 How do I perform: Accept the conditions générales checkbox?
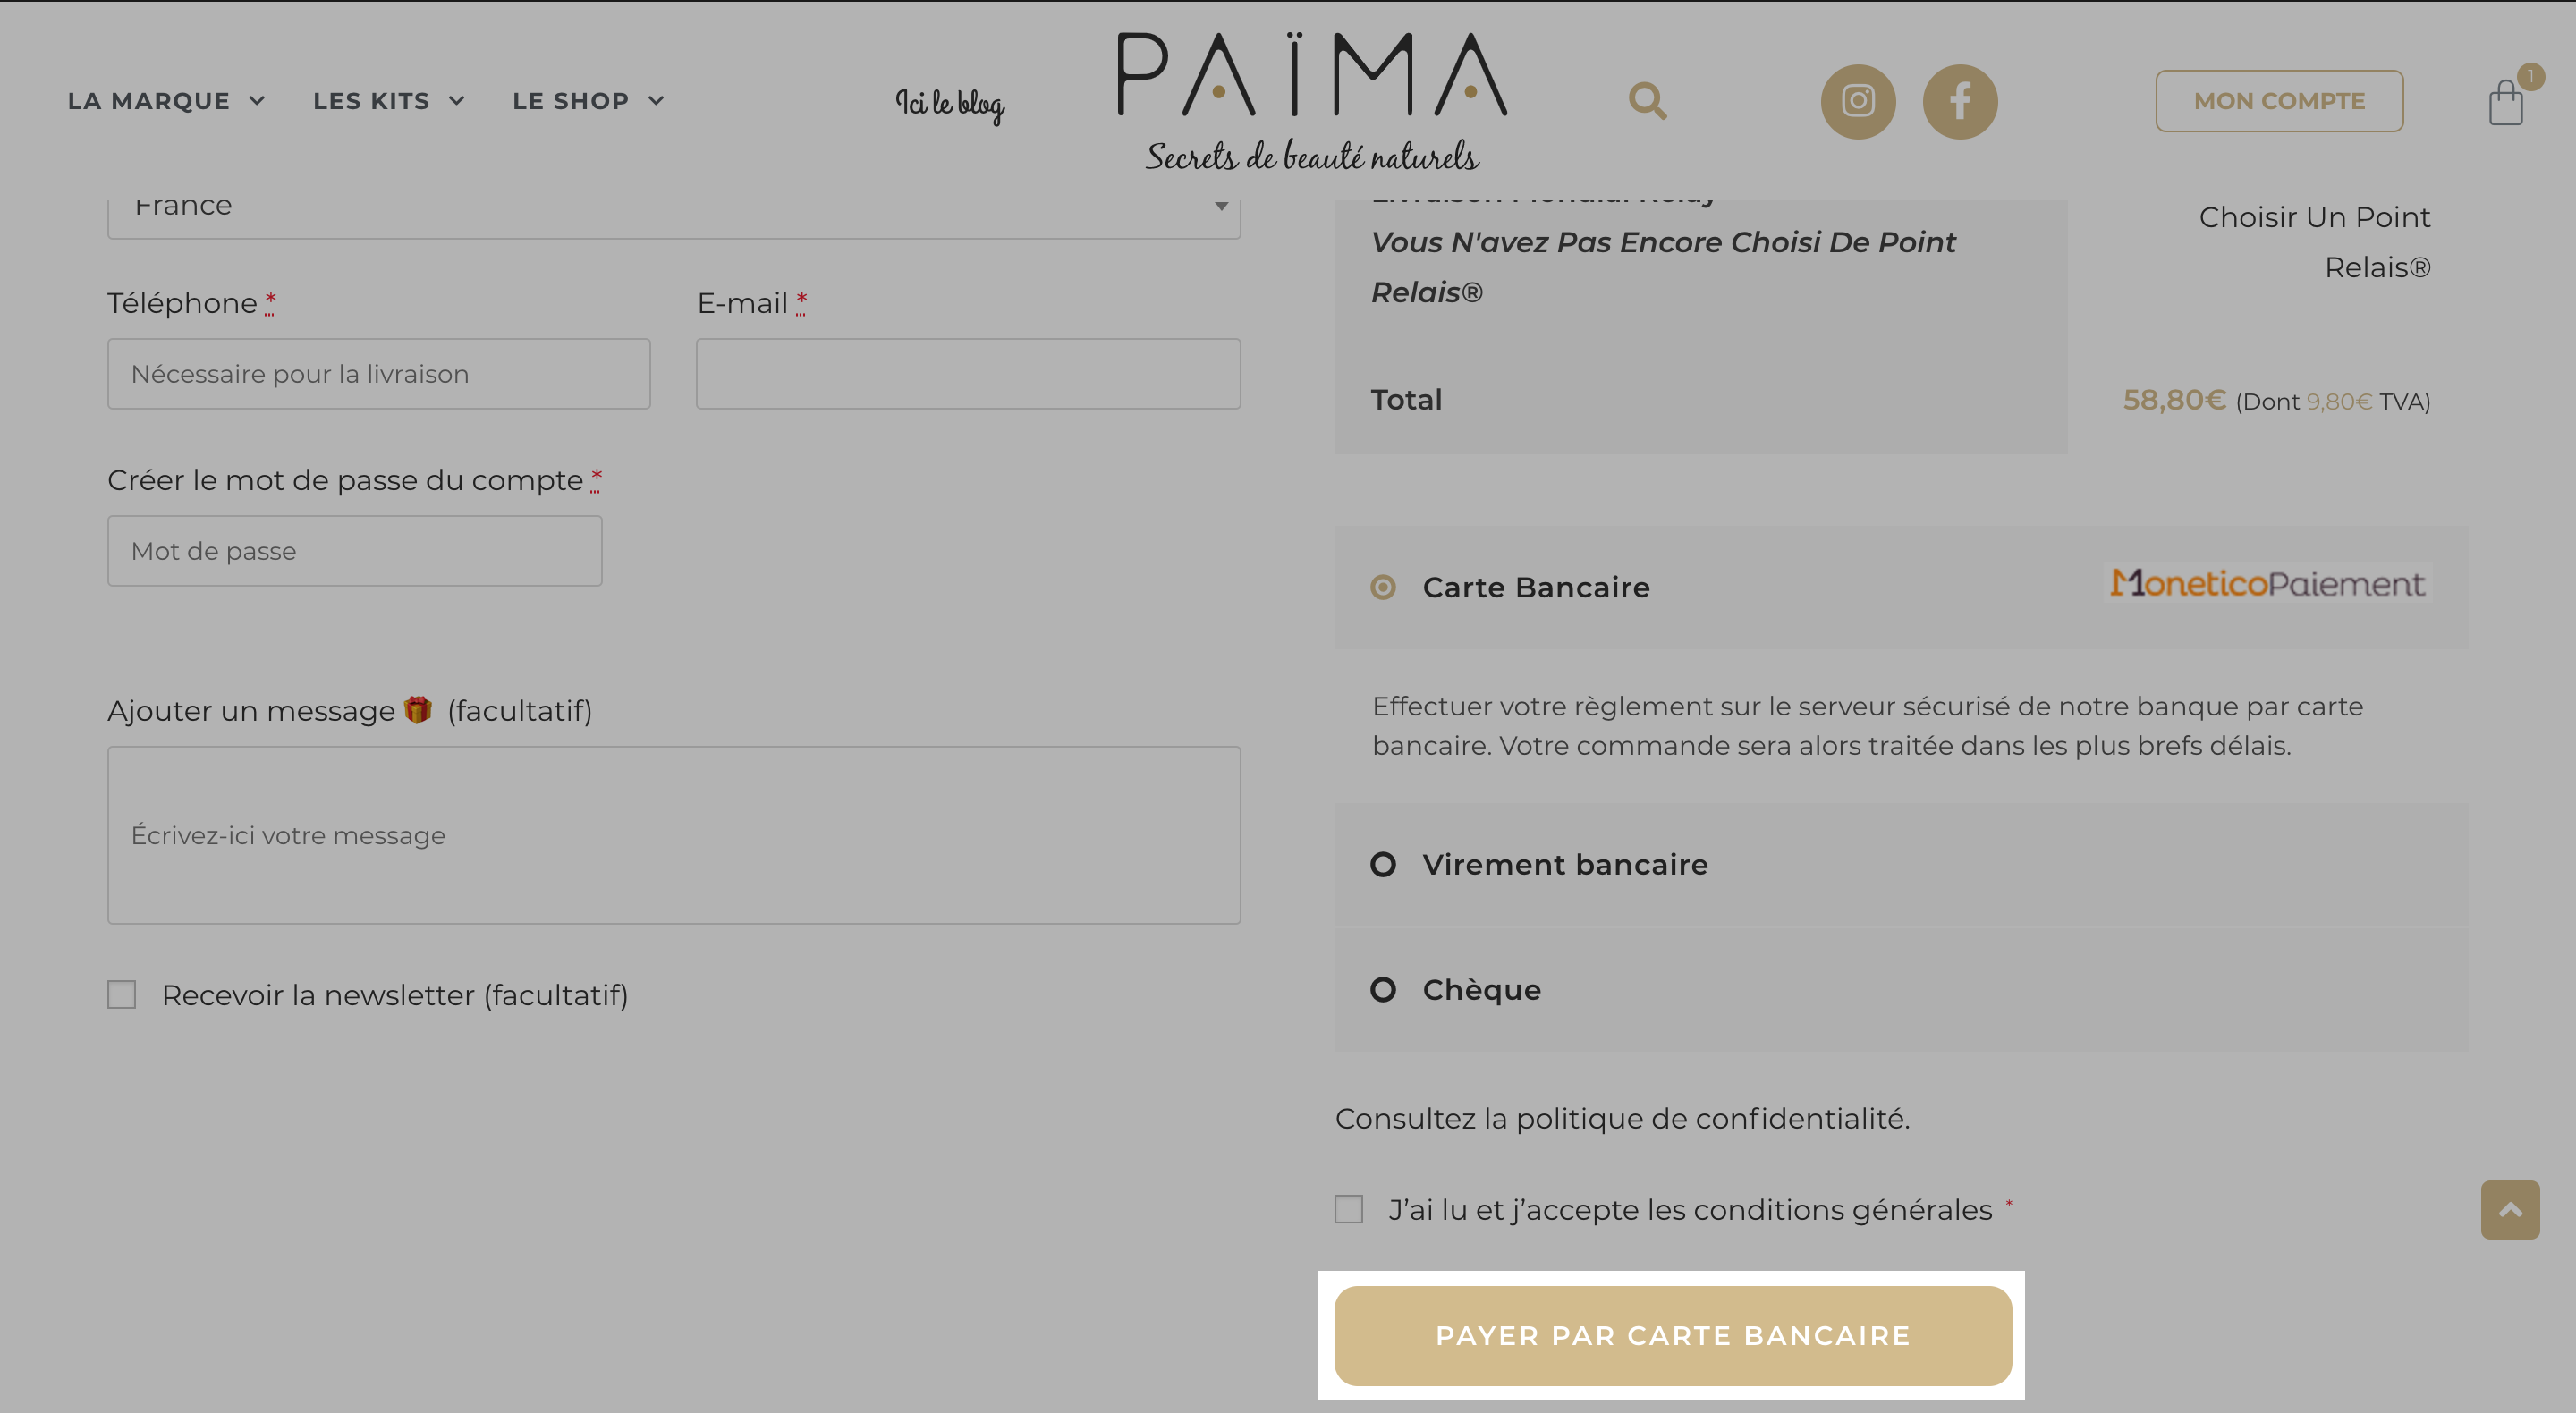[x=1349, y=1209]
